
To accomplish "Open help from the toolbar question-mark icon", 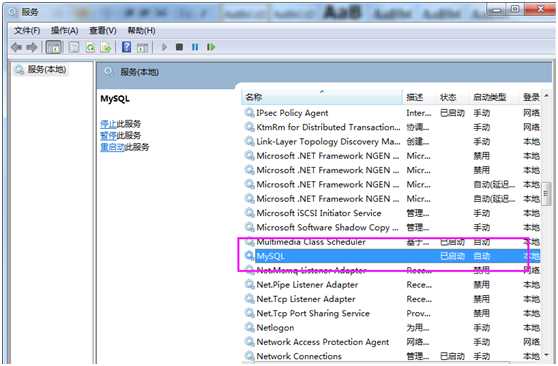I will pyautogui.click(x=126, y=47).
